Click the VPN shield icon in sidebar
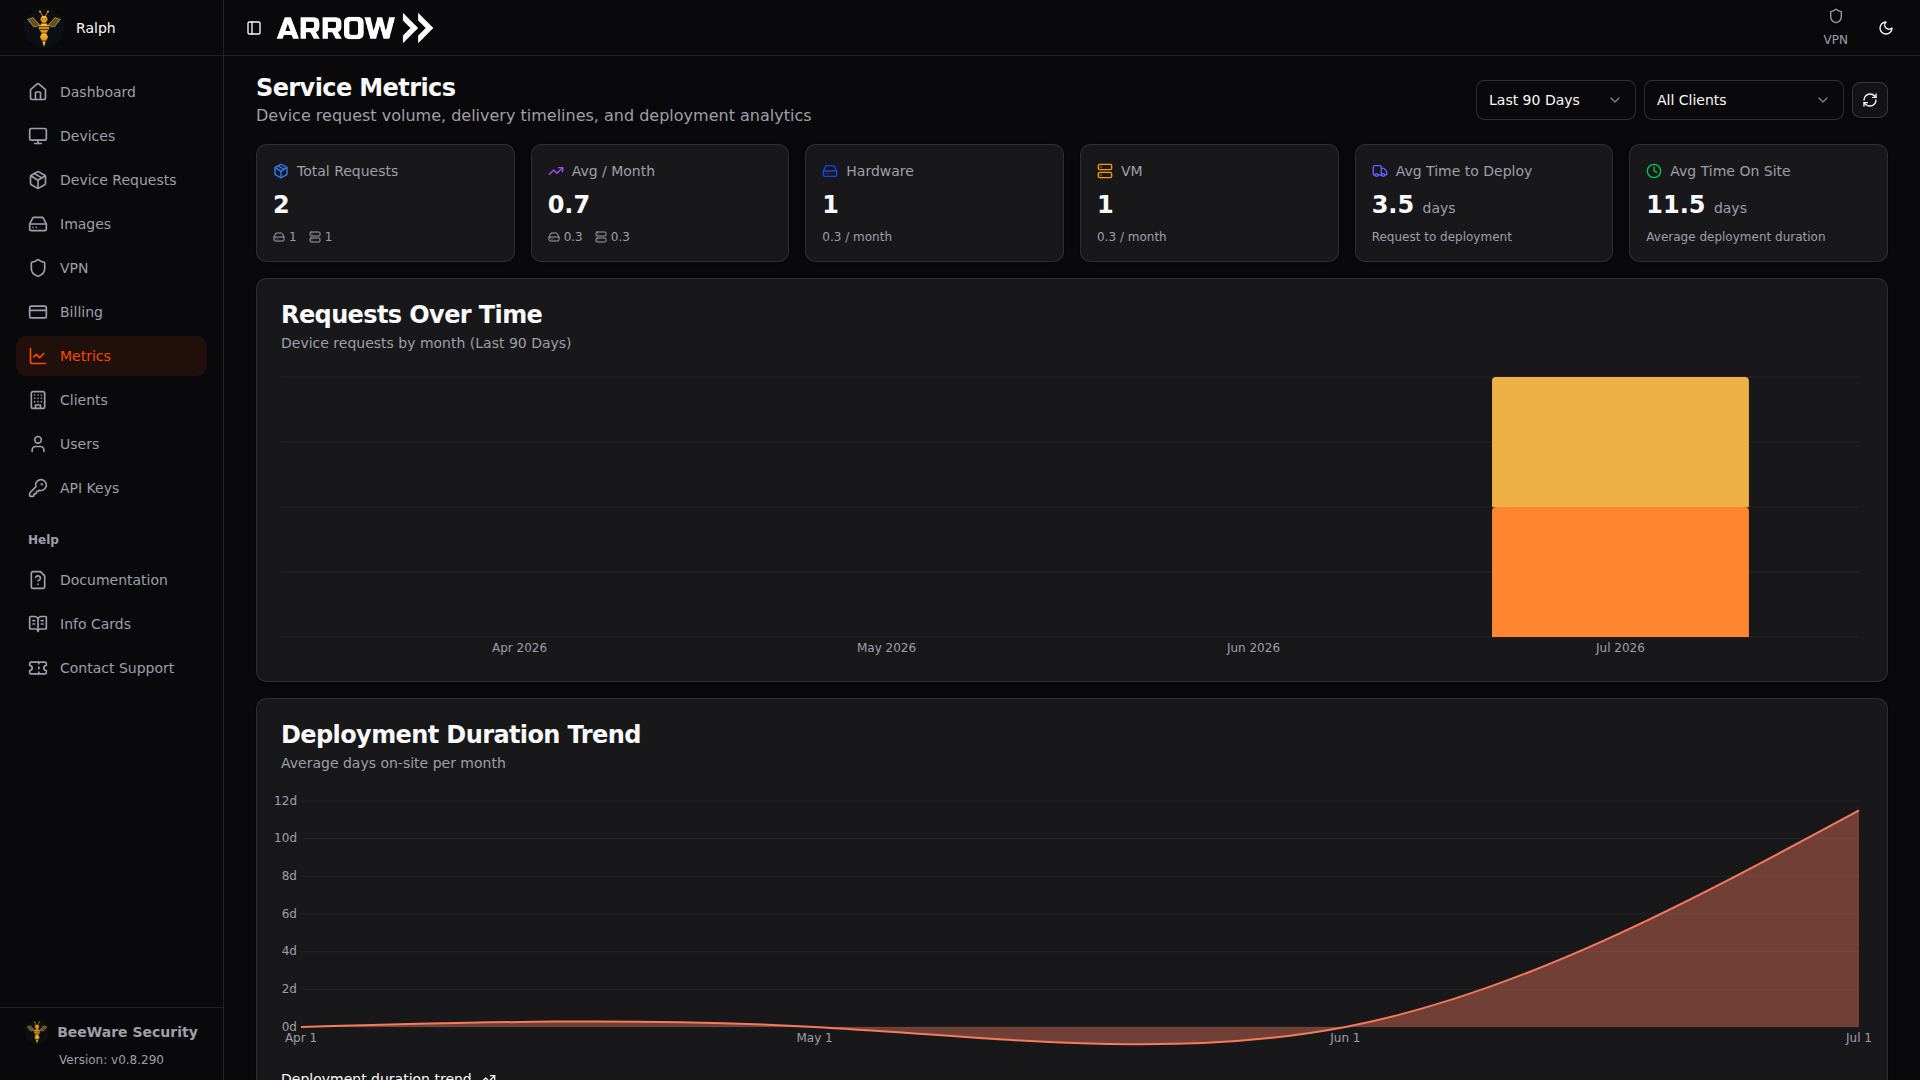The image size is (1920, 1080). [38, 268]
